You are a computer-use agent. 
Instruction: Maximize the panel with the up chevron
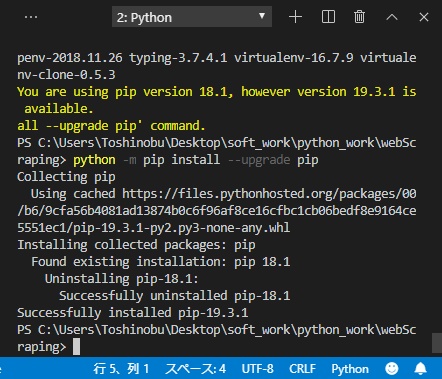tap(392, 17)
